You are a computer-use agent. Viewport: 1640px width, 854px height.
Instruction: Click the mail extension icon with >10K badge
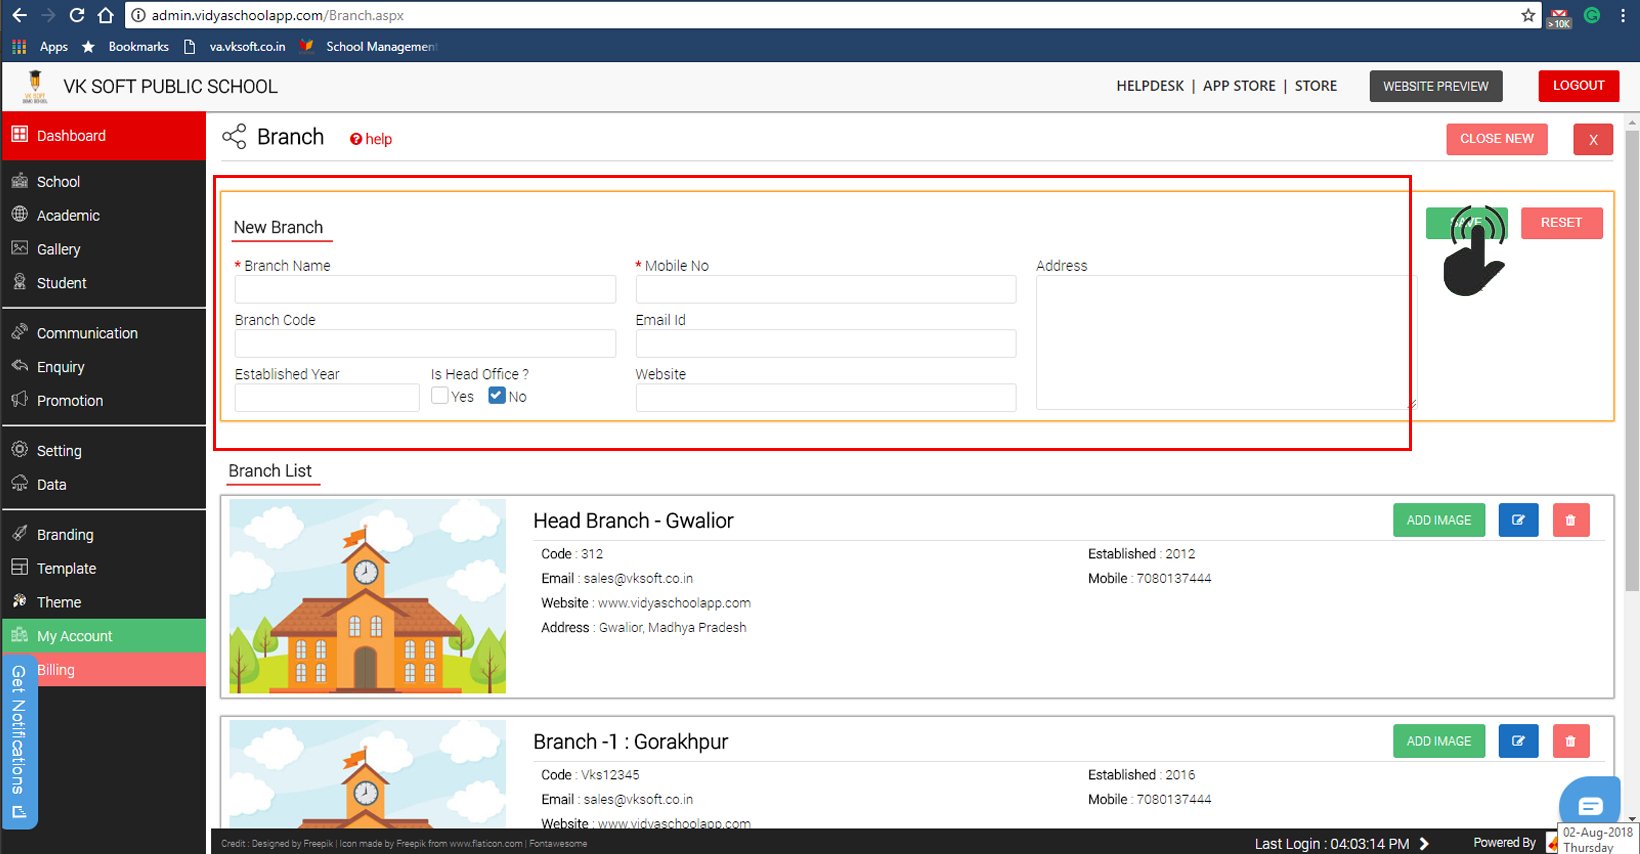point(1559,17)
